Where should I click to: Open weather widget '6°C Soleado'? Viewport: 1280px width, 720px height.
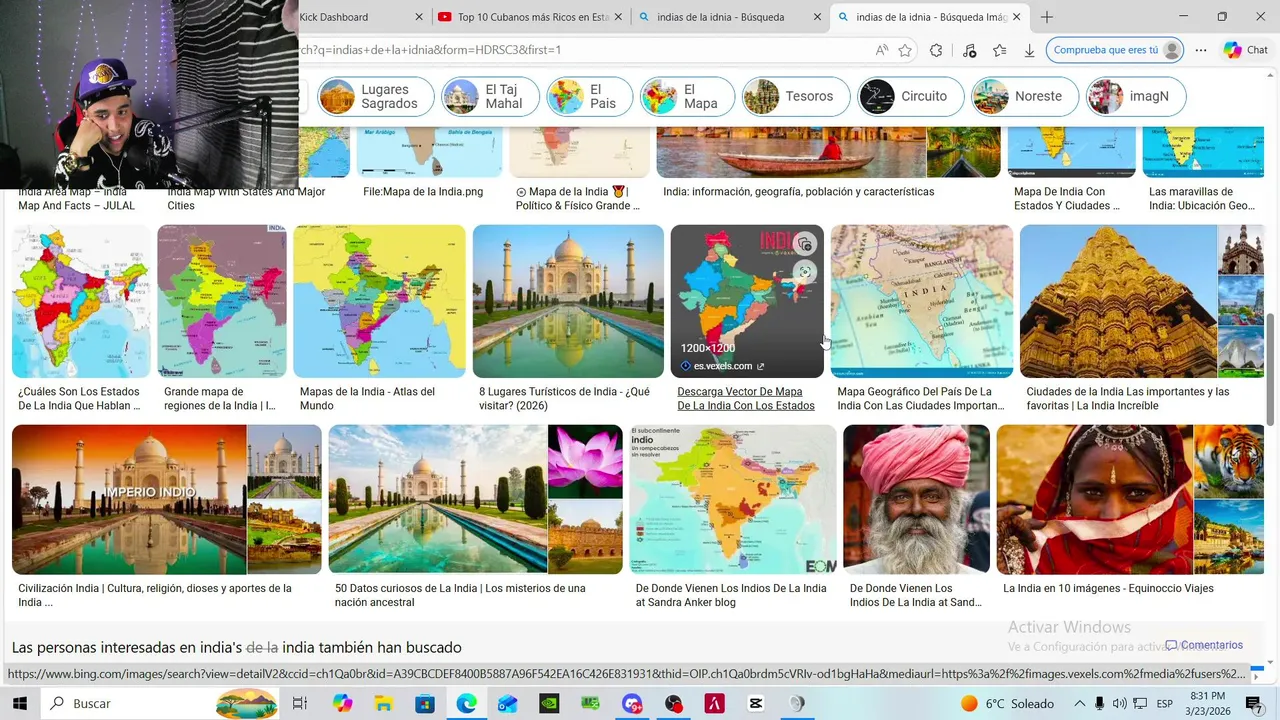click(1005, 703)
